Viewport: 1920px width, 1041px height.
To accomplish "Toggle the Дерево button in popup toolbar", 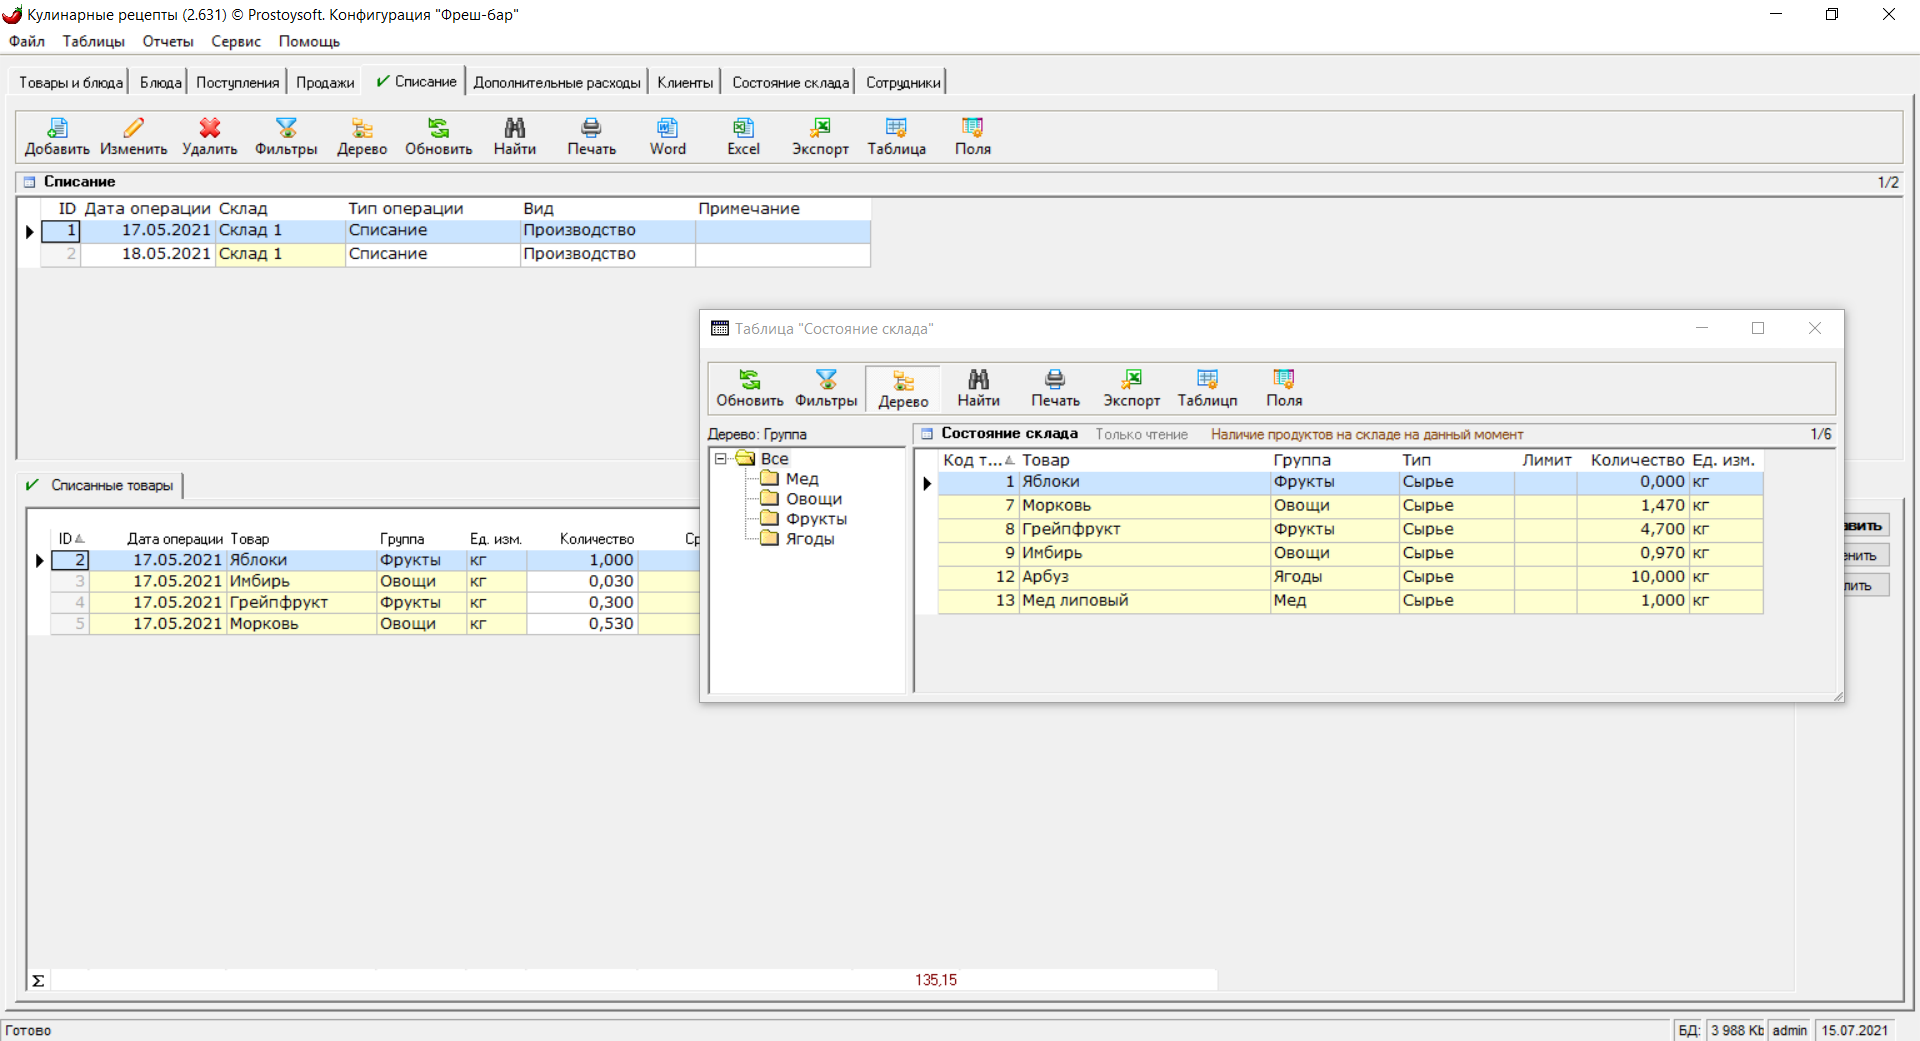I will point(903,388).
